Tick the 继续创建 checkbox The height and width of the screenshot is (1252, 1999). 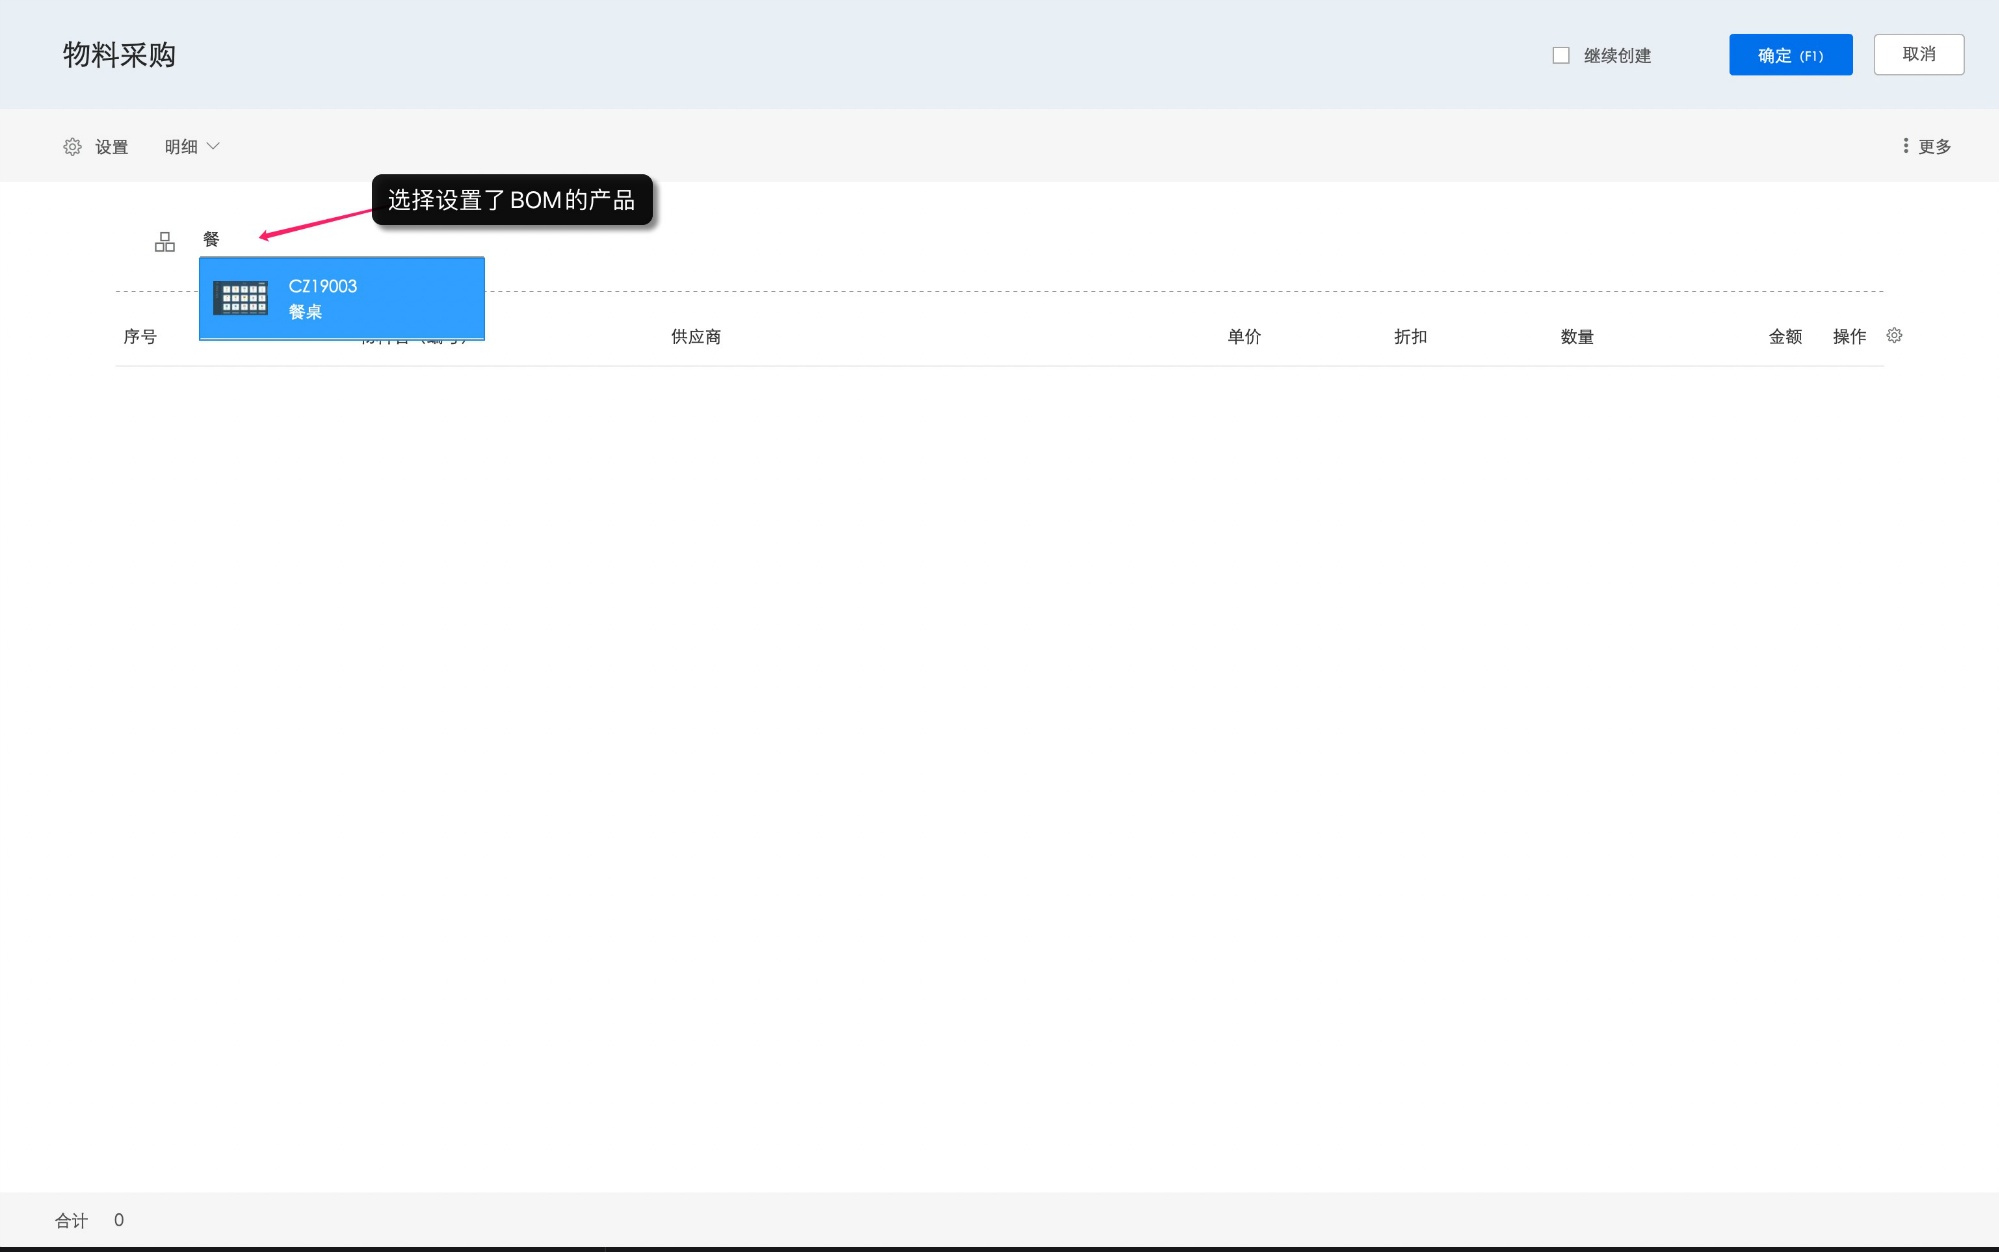pyautogui.click(x=1561, y=56)
